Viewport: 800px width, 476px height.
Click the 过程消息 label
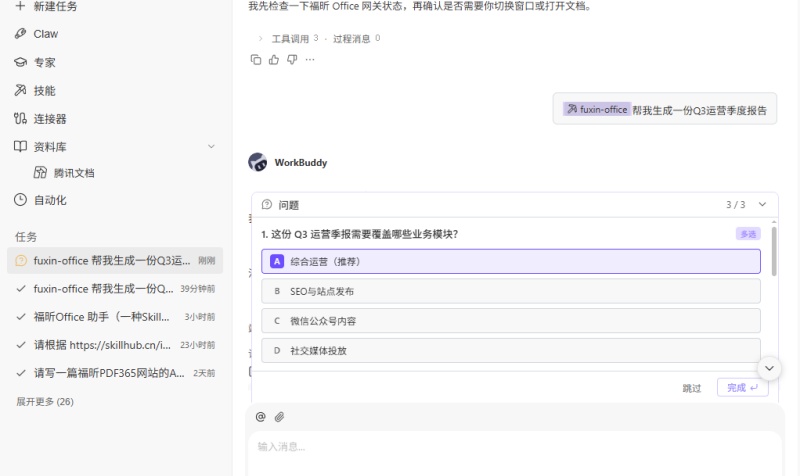click(351, 39)
